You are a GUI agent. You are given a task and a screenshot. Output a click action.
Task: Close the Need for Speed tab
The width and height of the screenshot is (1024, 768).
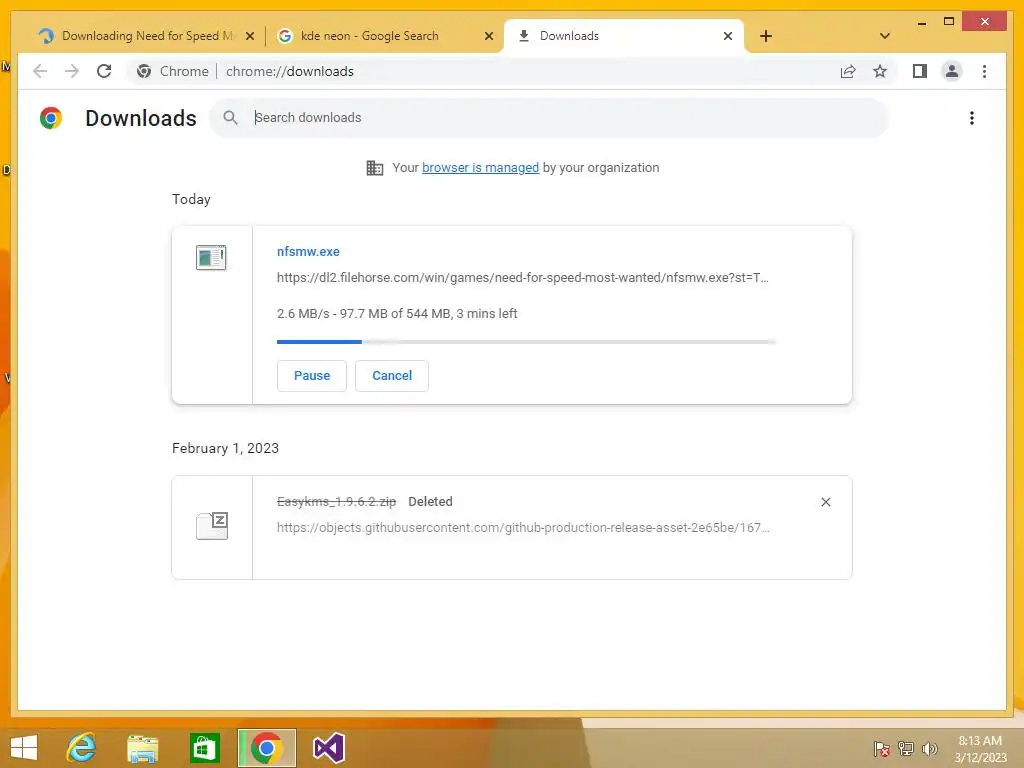[x=249, y=37]
